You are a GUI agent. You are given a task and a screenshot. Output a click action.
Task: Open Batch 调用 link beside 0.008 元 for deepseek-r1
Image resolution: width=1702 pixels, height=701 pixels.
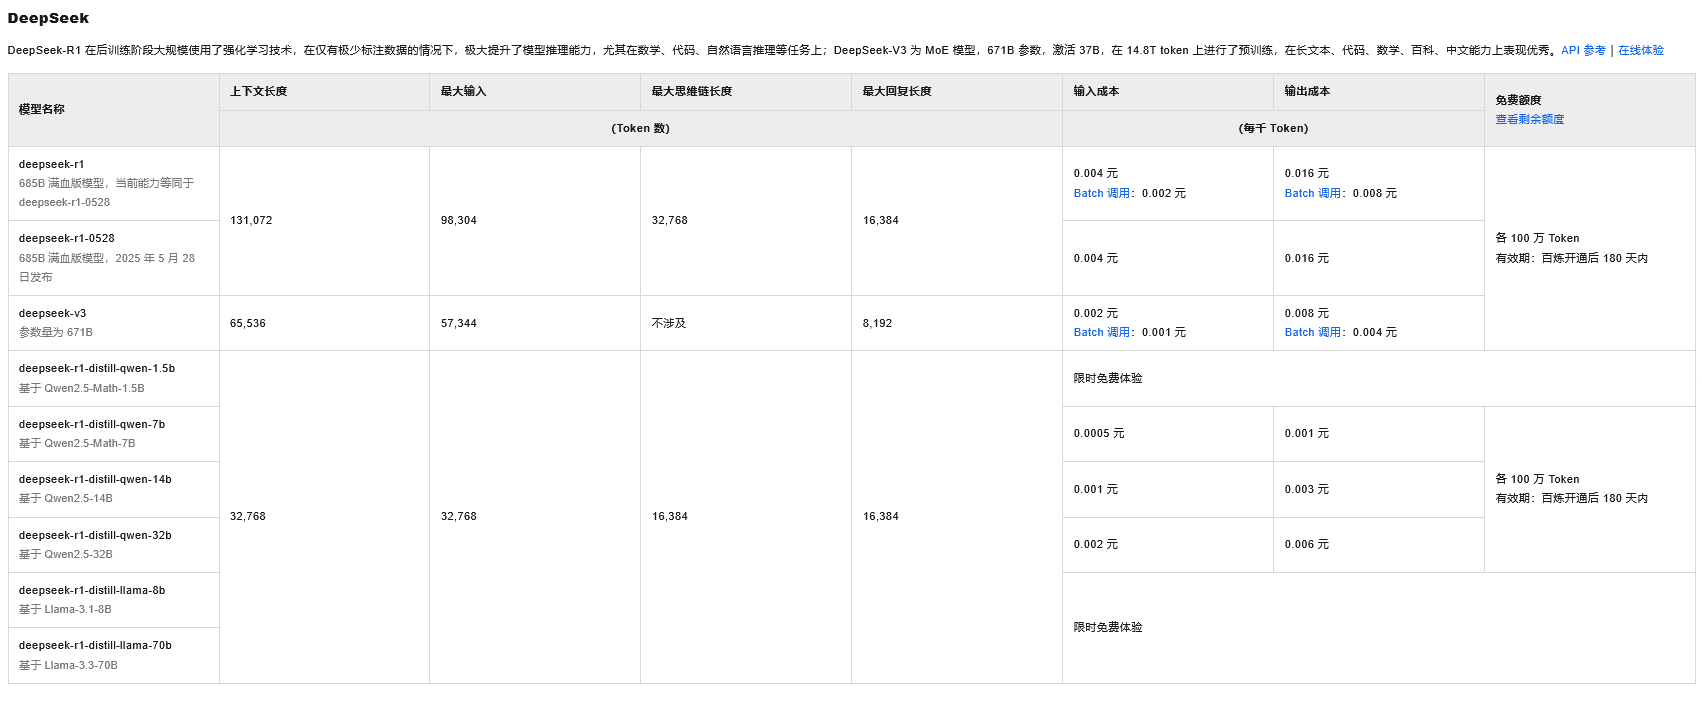(x=1314, y=193)
